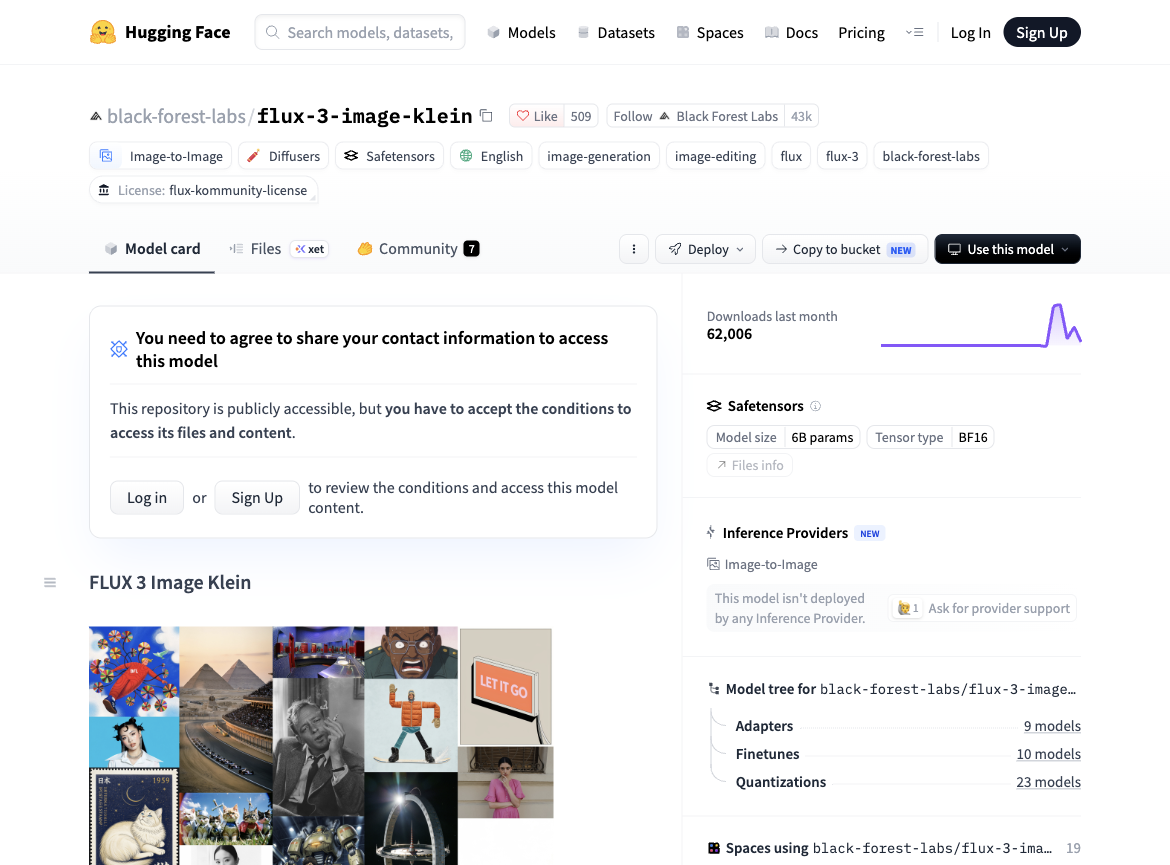This screenshot has width=1170, height=865.
Task: Click the heart Like button
Action: 537,116
